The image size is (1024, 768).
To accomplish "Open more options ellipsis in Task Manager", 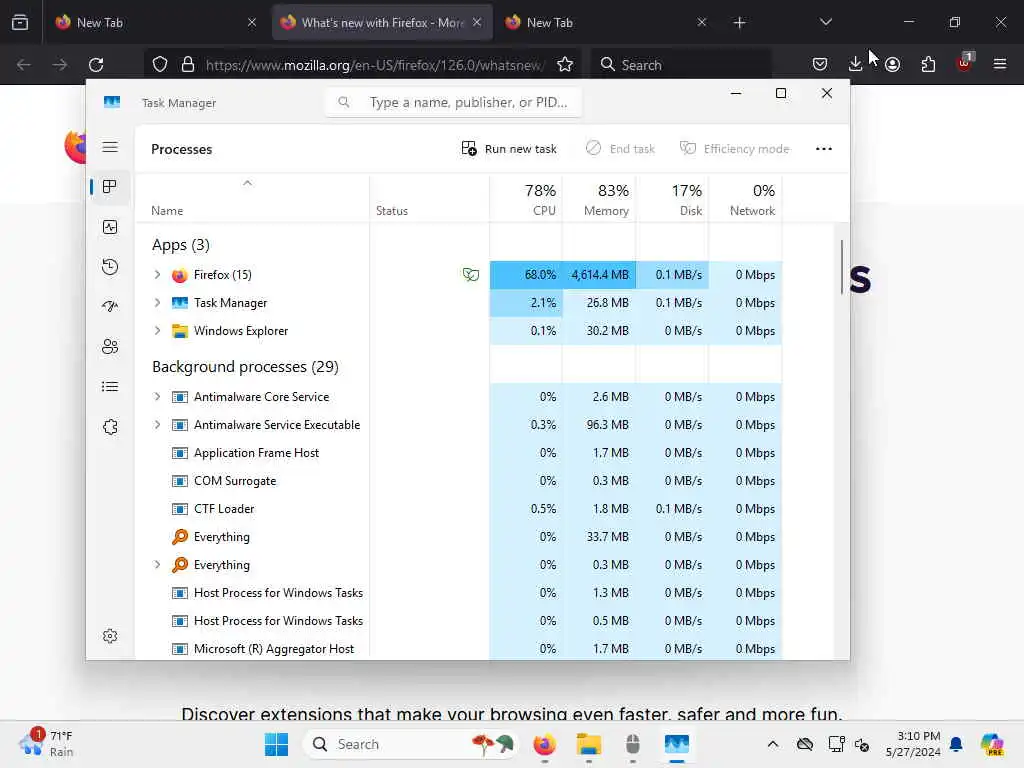I will point(824,149).
